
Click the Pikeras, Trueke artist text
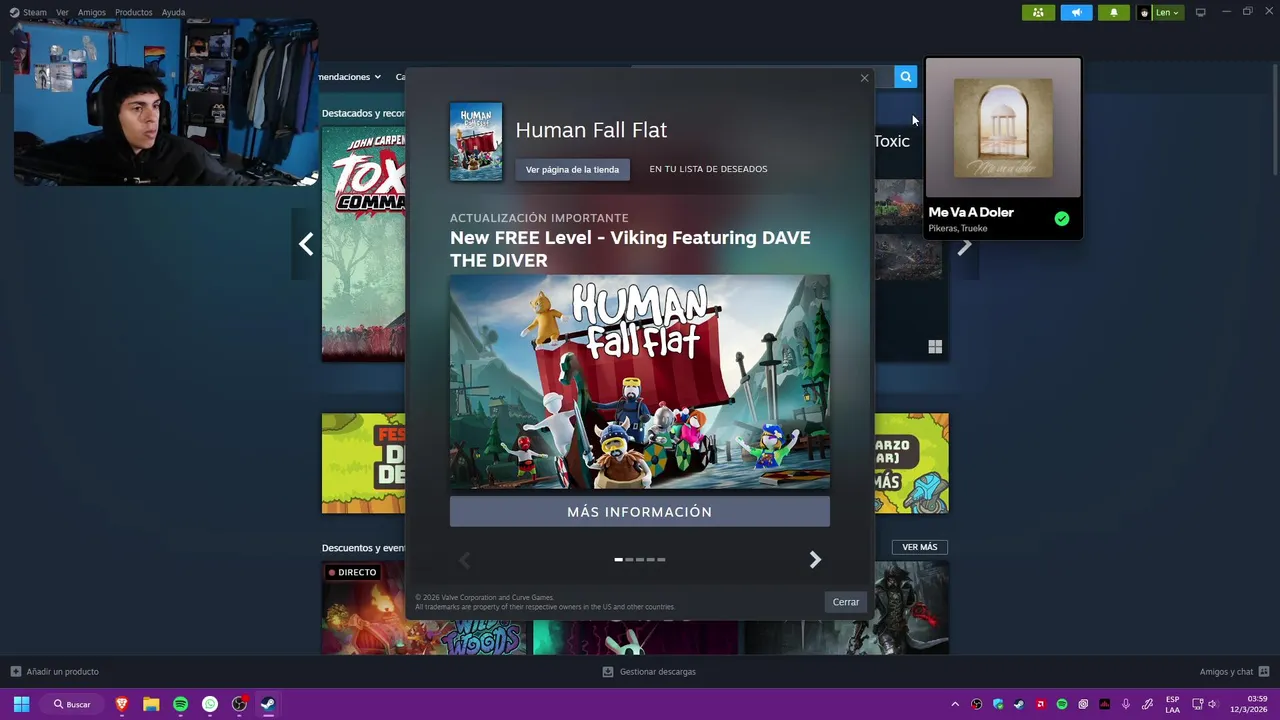pos(958,228)
